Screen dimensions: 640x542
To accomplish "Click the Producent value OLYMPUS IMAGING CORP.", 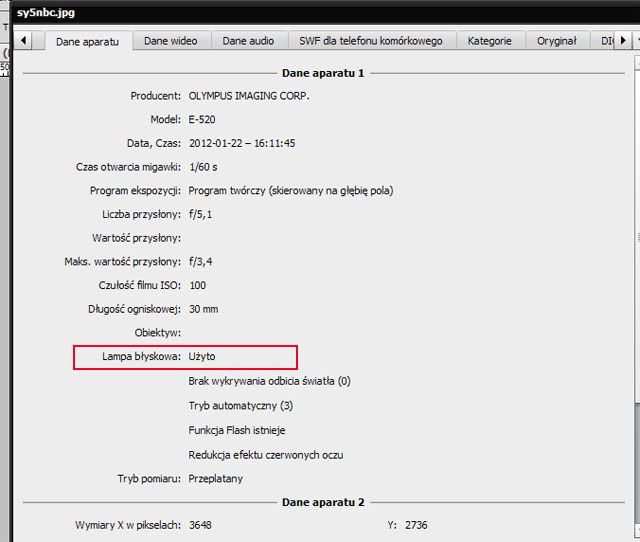I will pyautogui.click(x=249, y=96).
